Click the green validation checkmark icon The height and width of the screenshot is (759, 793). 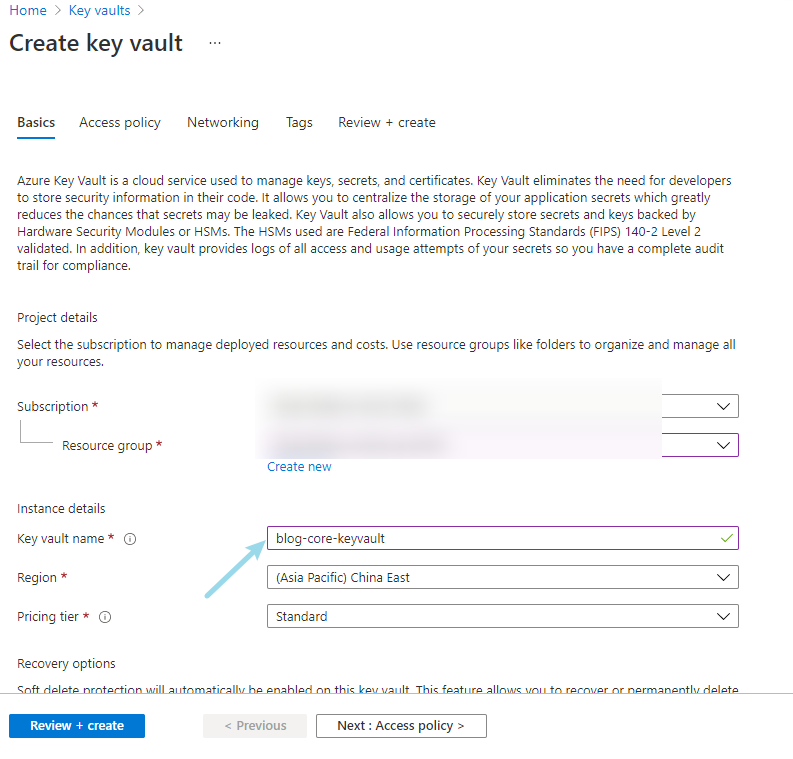click(x=727, y=538)
